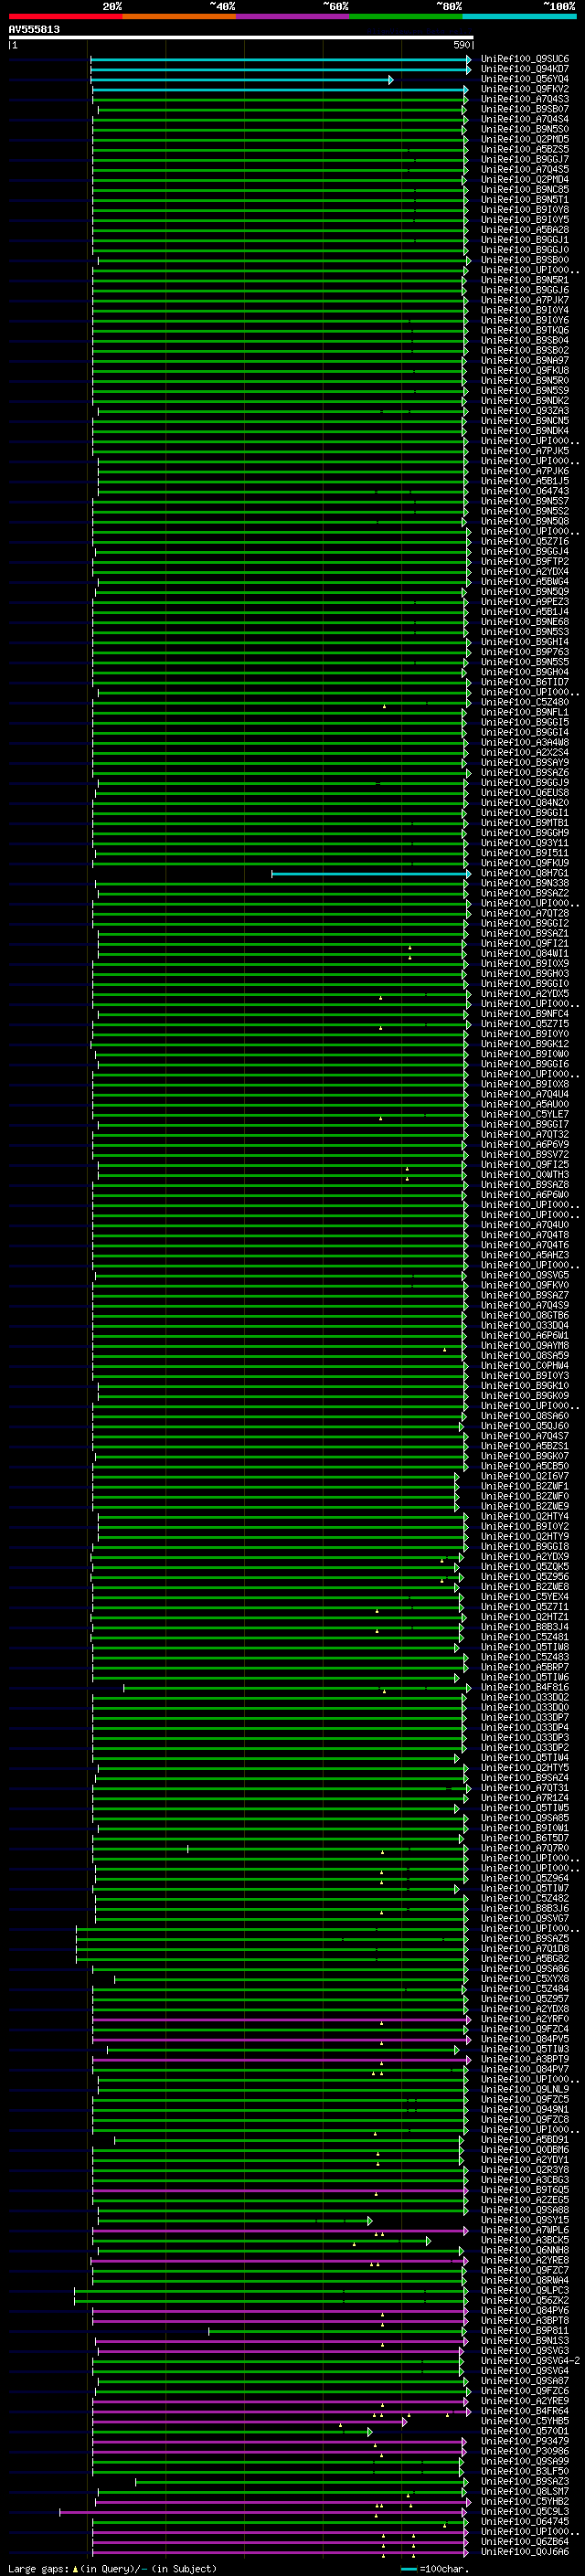Select label UniRef100_P30986

pos(524,2451)
